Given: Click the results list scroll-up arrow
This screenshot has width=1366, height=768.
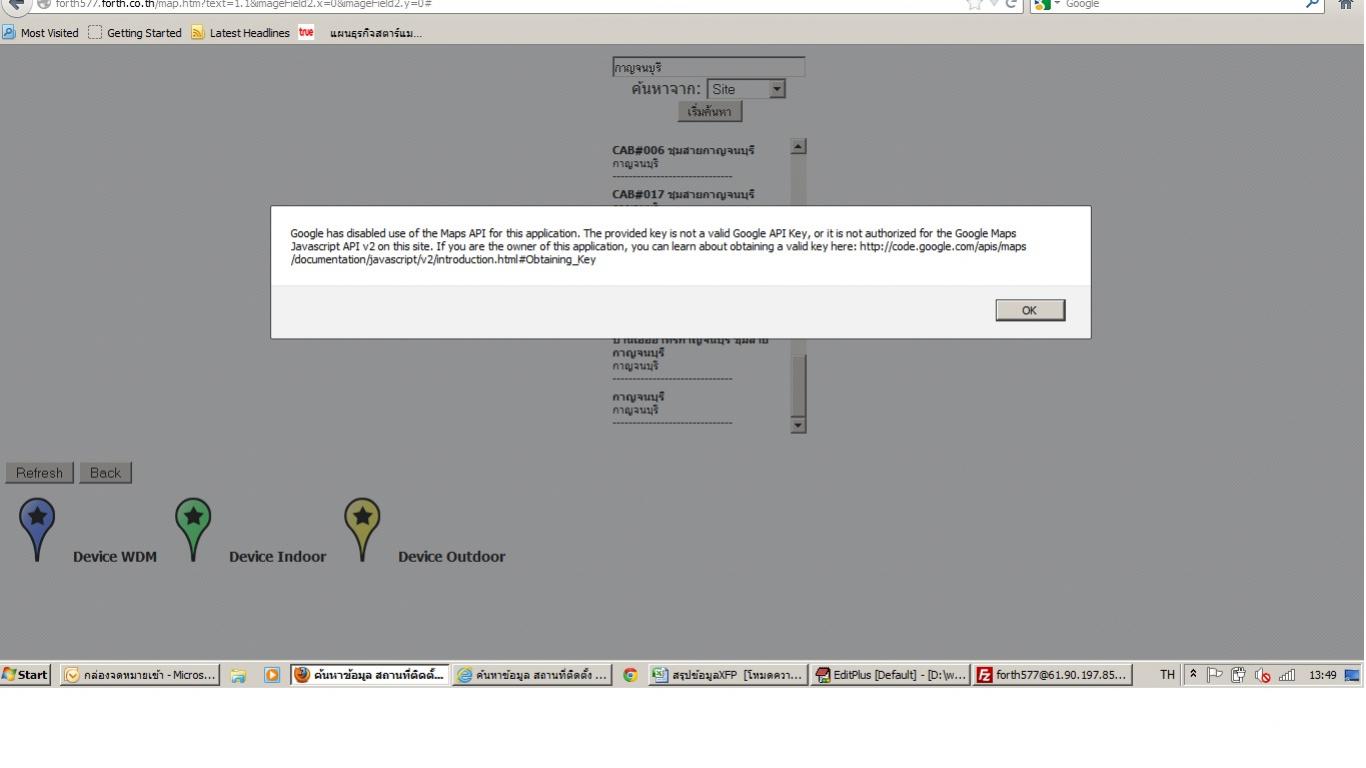Looking at the screenshot, I should [798, 146].
